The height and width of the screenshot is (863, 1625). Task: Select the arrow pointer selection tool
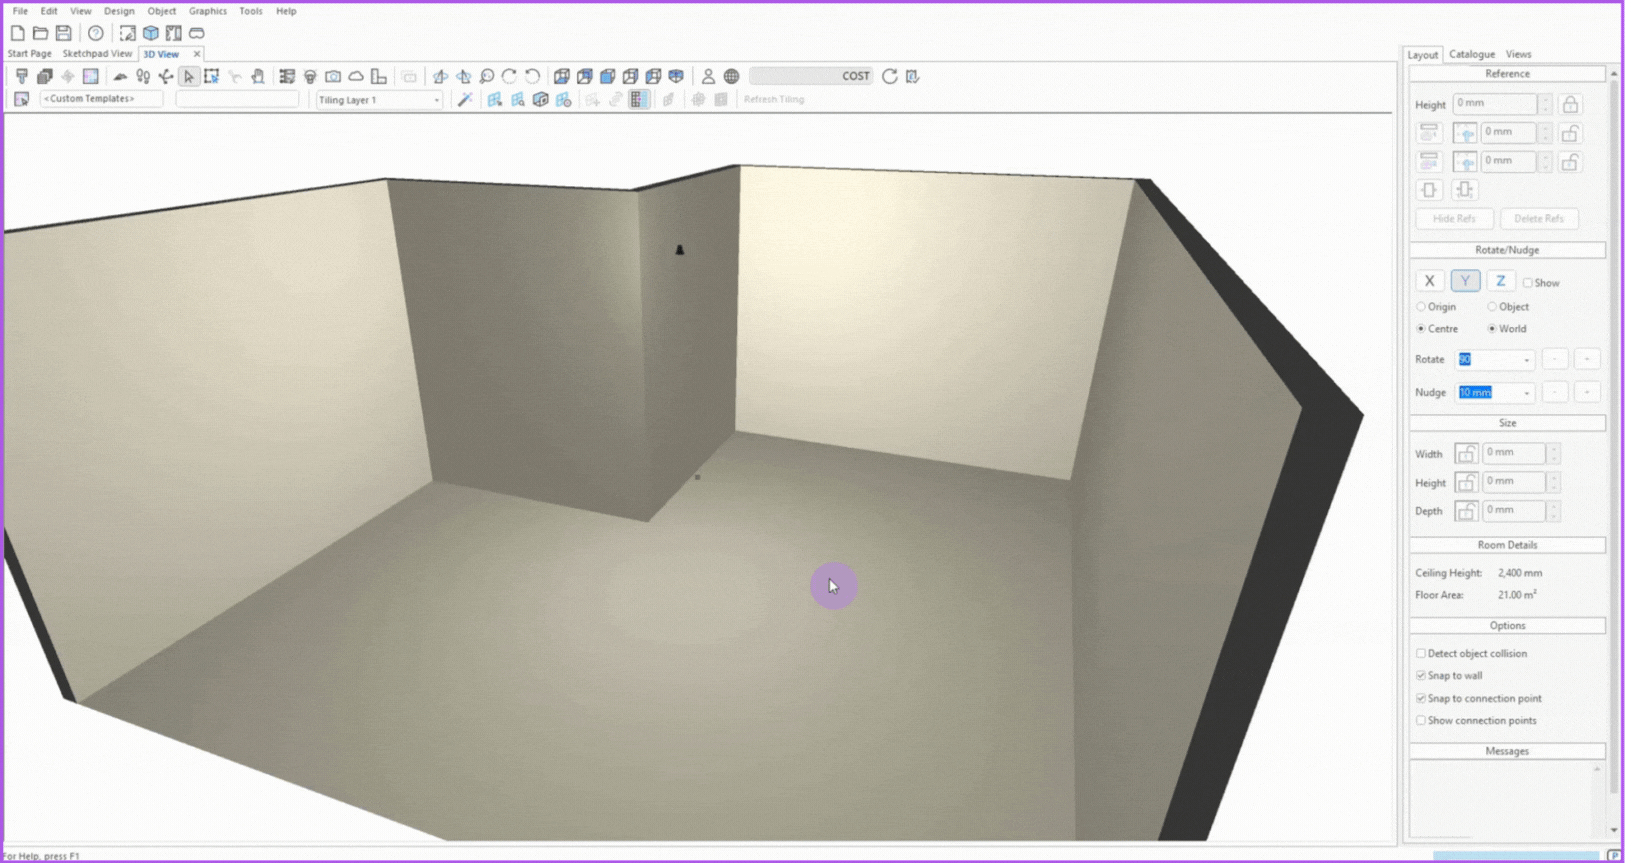coord(189,76)
